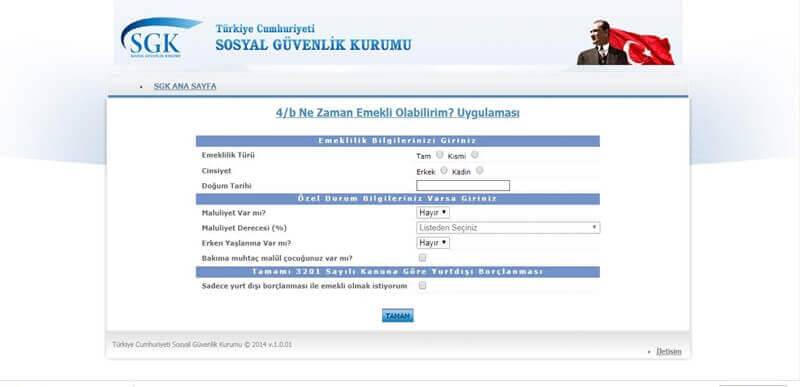Click the Özel Durum Bilgileriniz section header
Image resolution: width=800 pixels, height=387 pixels.
(397, 199)
